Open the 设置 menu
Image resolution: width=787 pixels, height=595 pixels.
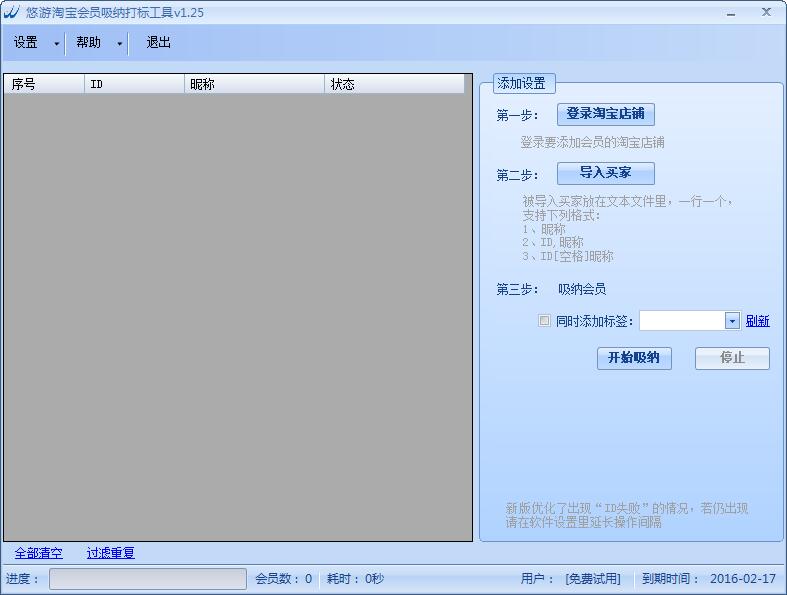[x=26, y=43]
